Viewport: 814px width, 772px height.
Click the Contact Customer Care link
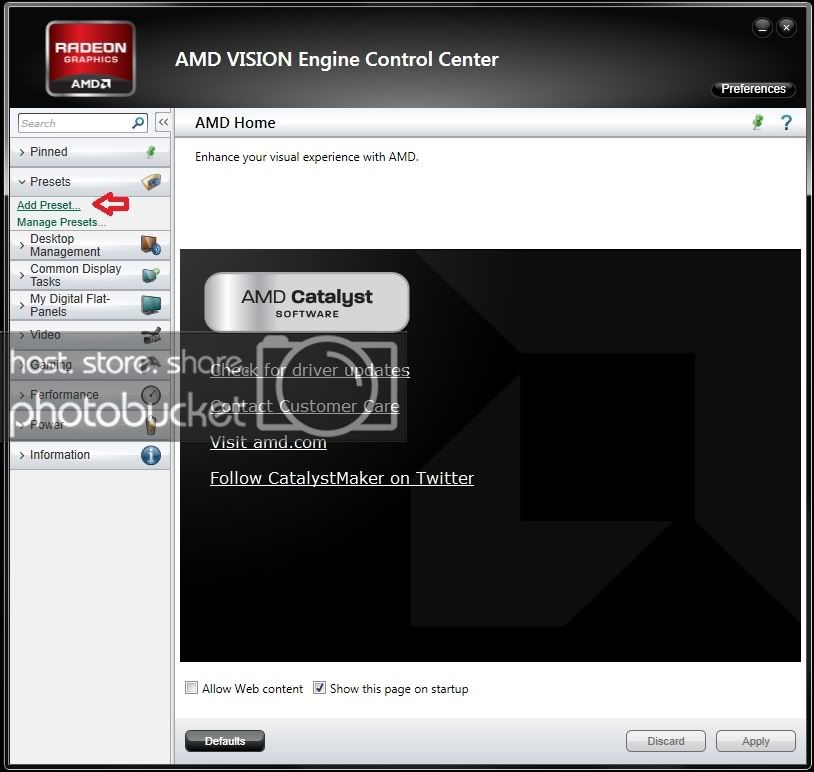pos(305,406)
